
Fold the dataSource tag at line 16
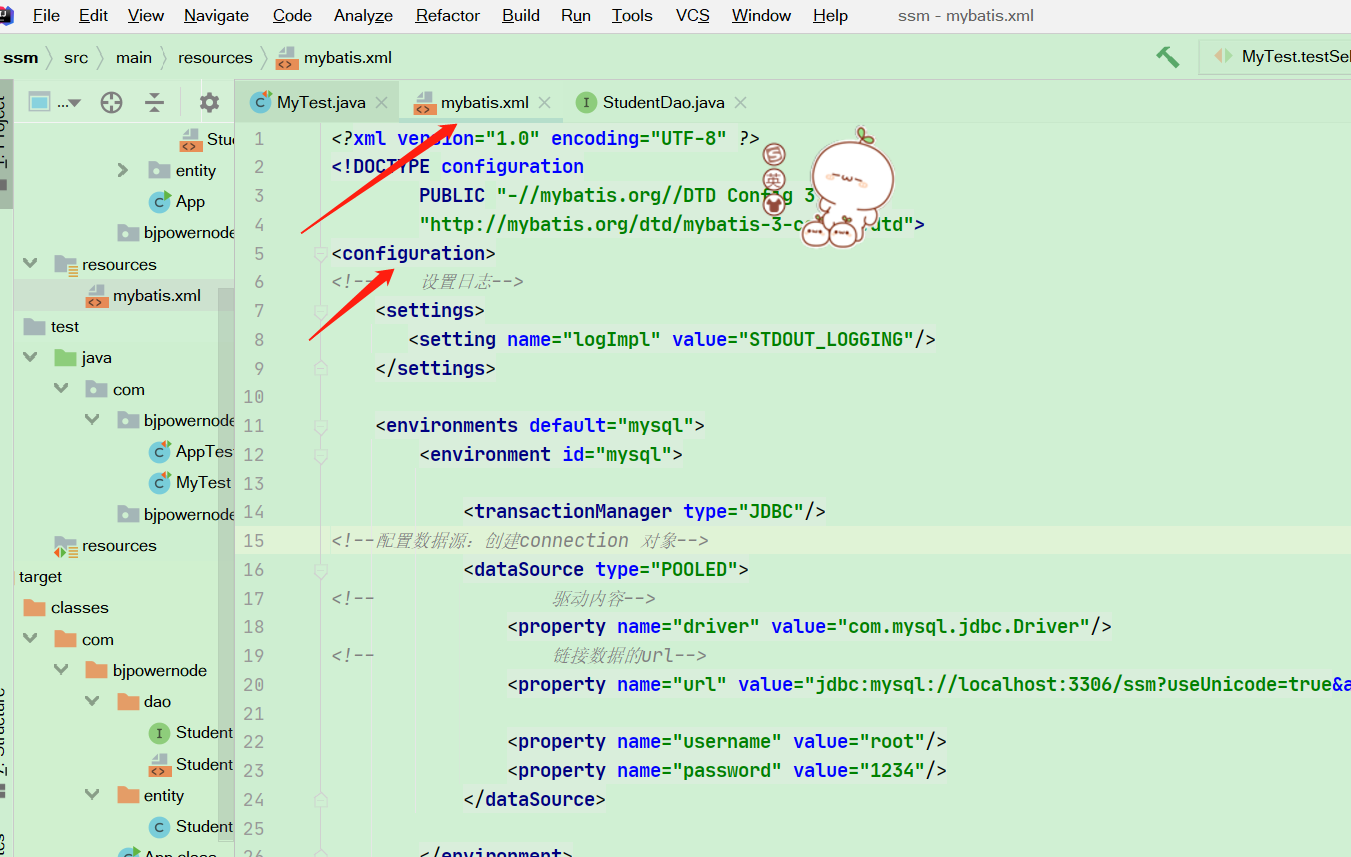(320, 570)
